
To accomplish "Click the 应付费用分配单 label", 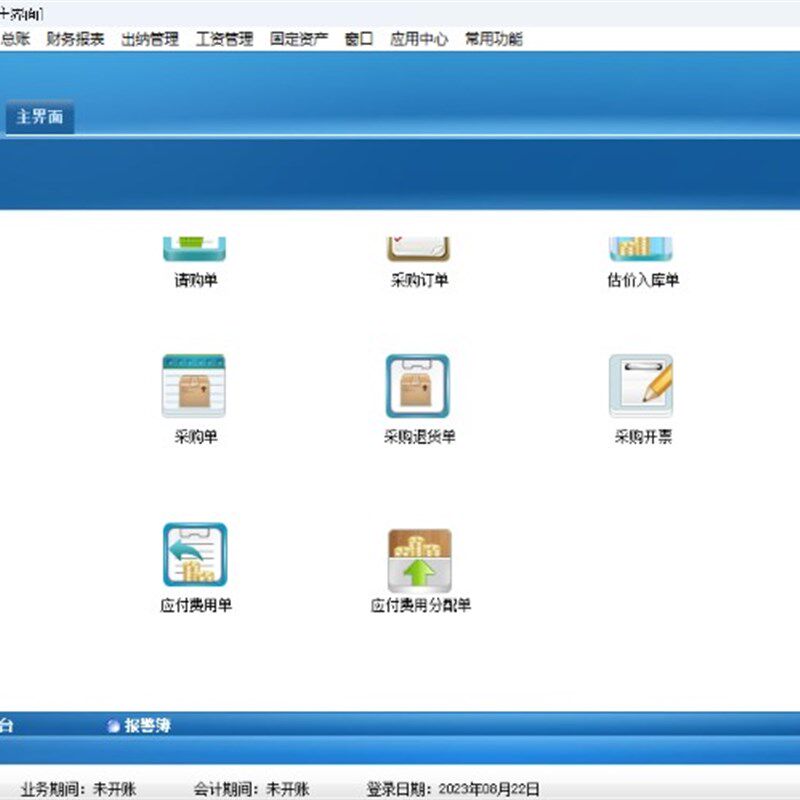I will click(420, 605).
